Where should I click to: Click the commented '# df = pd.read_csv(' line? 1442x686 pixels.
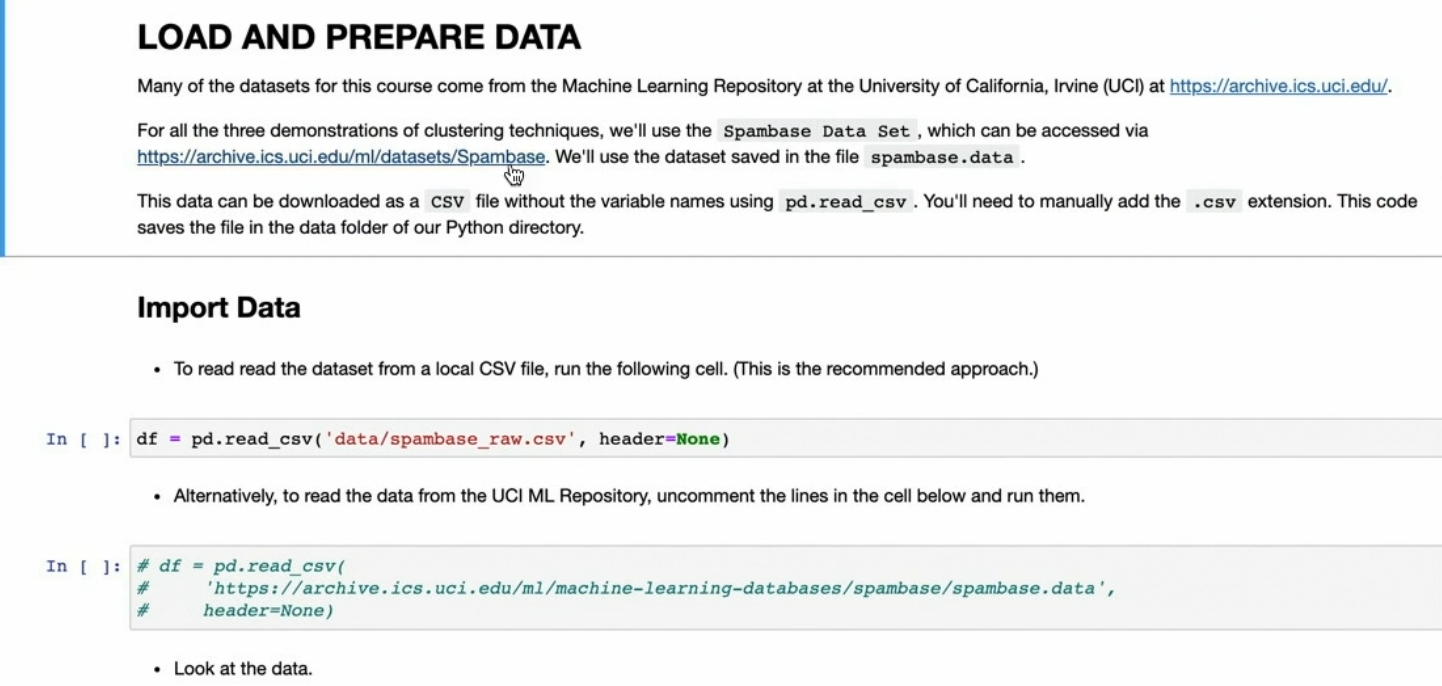240,566
